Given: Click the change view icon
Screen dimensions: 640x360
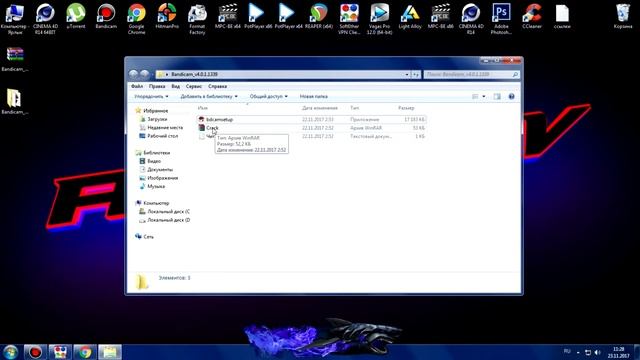Looking at the screenshot, I should 475,96.
